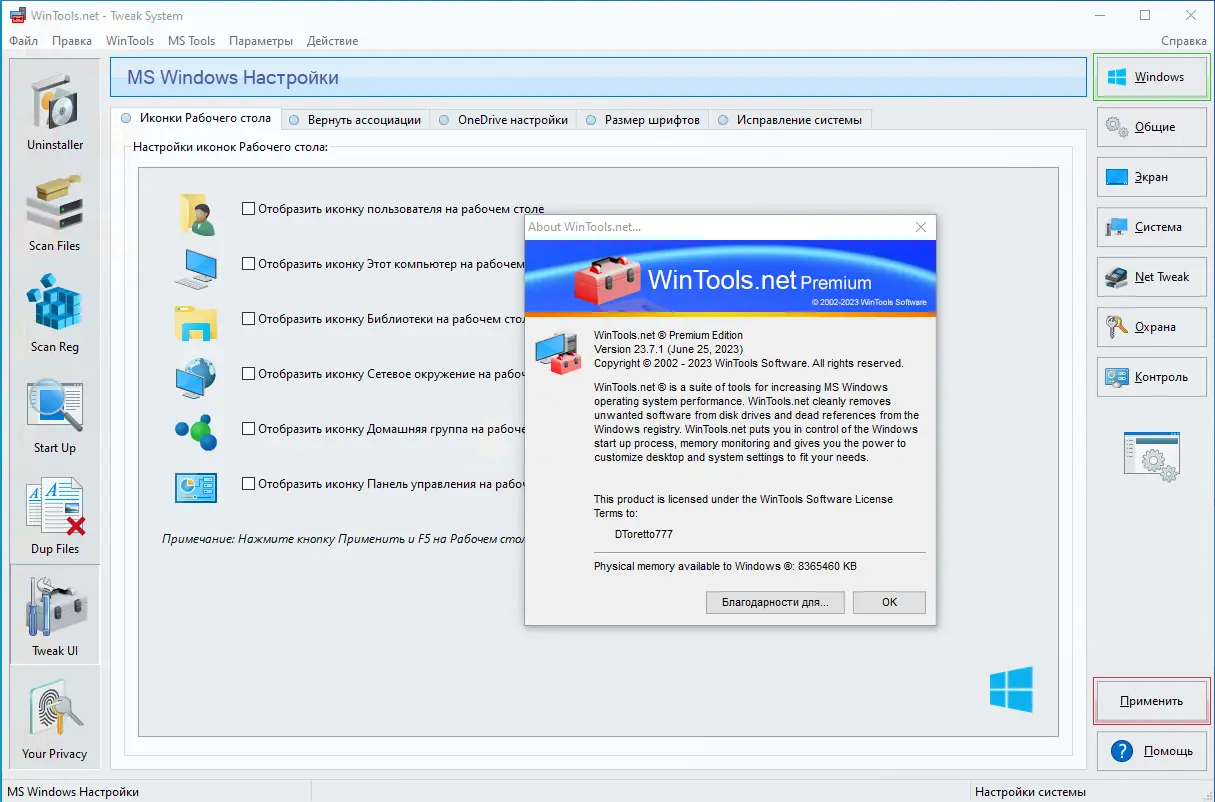The image size is (1215, 802).
Task: Enable showing Библиотеки icon on desktop
Action: coord(249,319)
